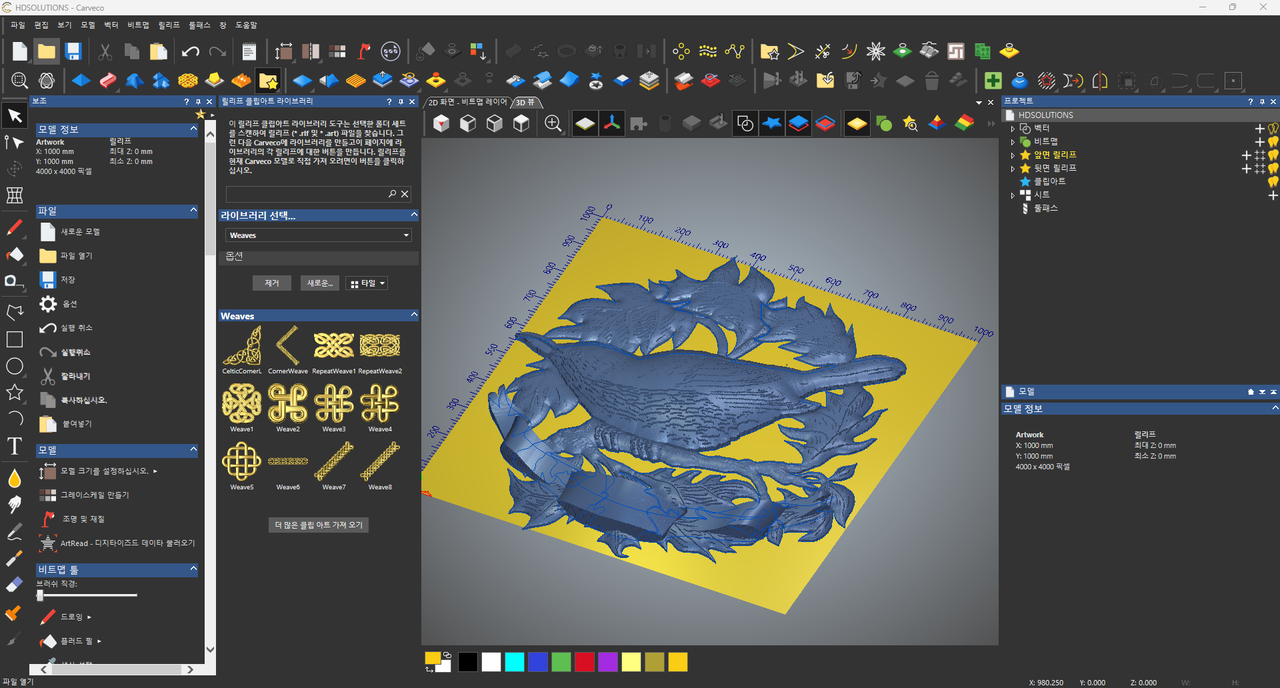Toggle lightbulb visibility for 클립아트 item
This screenshot has width=1280, height=688.
click(1273, 182)
